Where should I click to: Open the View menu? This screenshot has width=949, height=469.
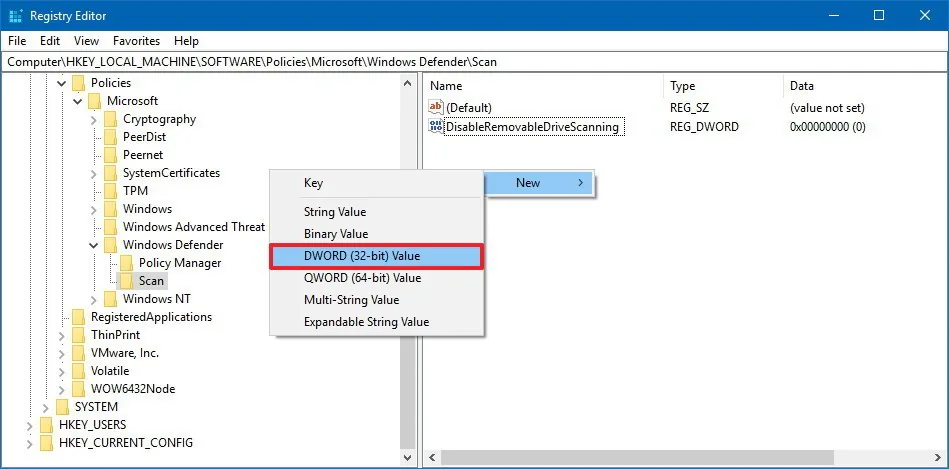point(87,41)
